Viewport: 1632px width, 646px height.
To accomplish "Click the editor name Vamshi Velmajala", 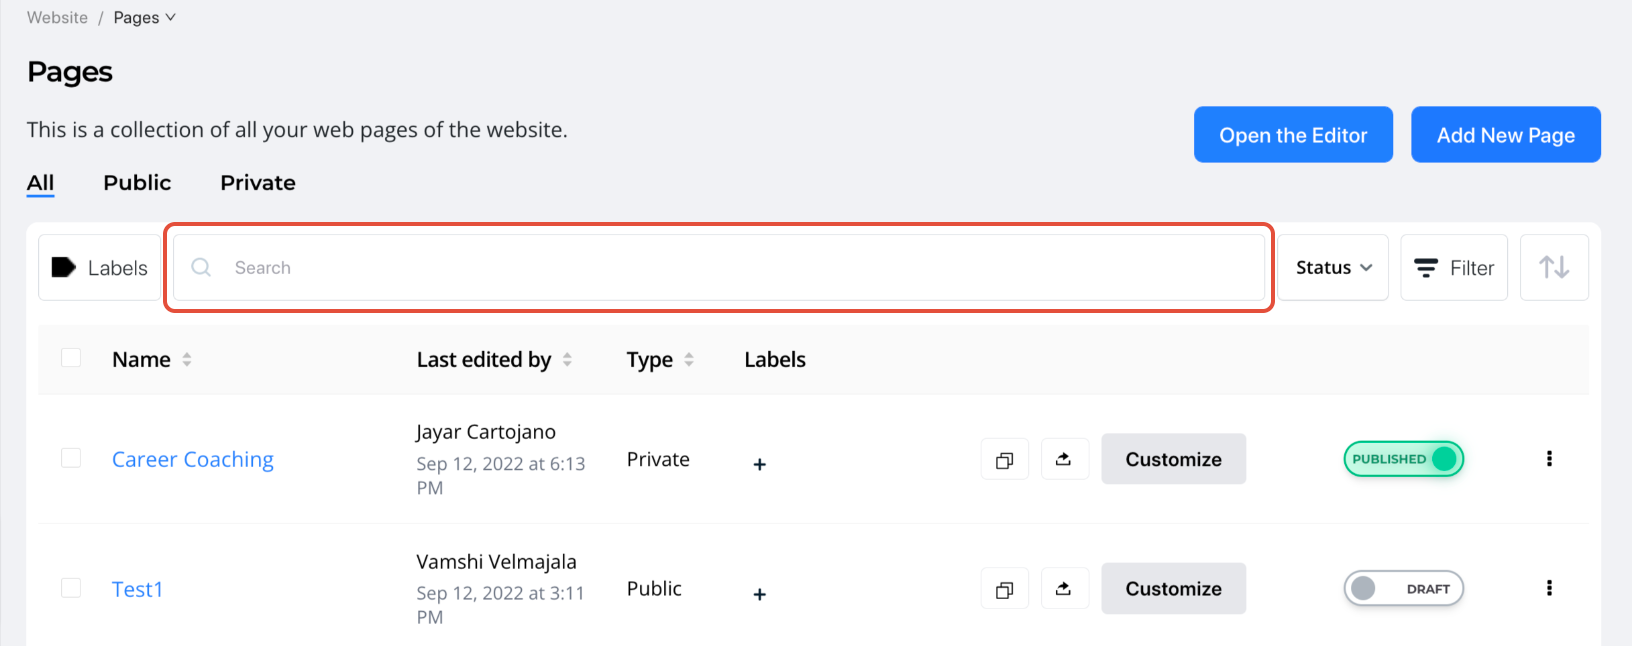I will [496, 562].
